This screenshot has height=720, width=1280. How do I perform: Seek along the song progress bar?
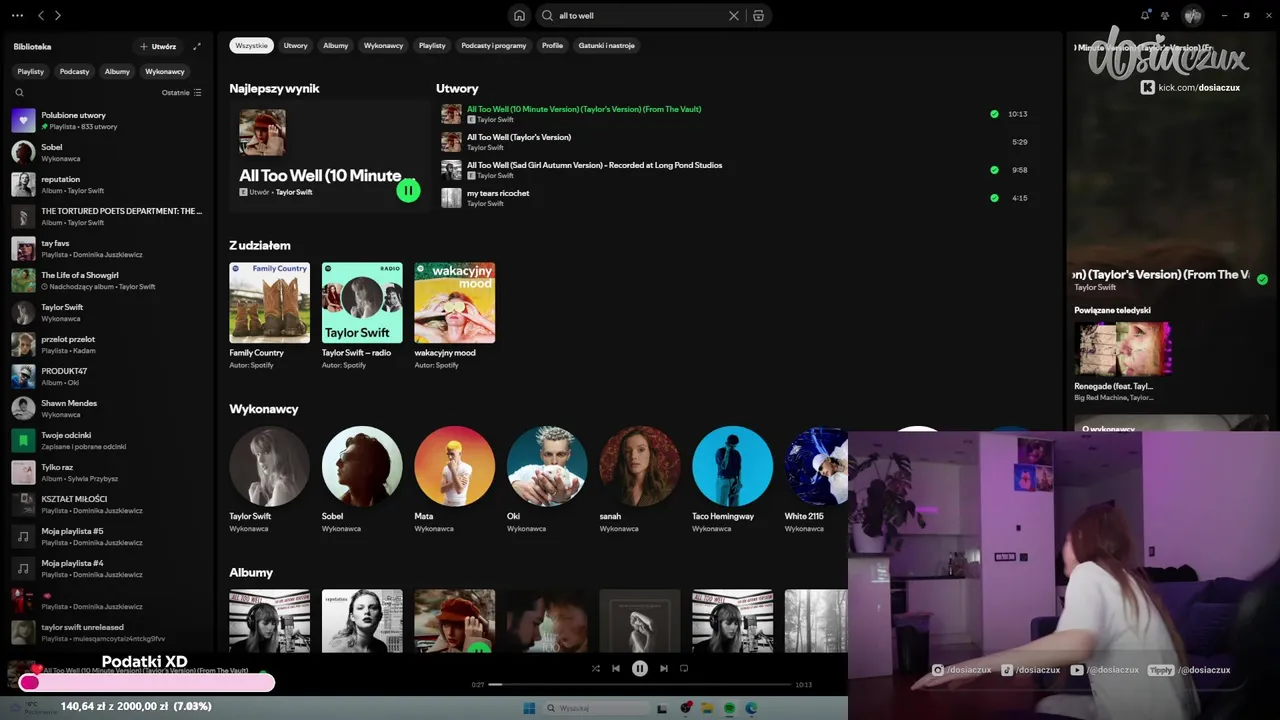tap(640, 684)
